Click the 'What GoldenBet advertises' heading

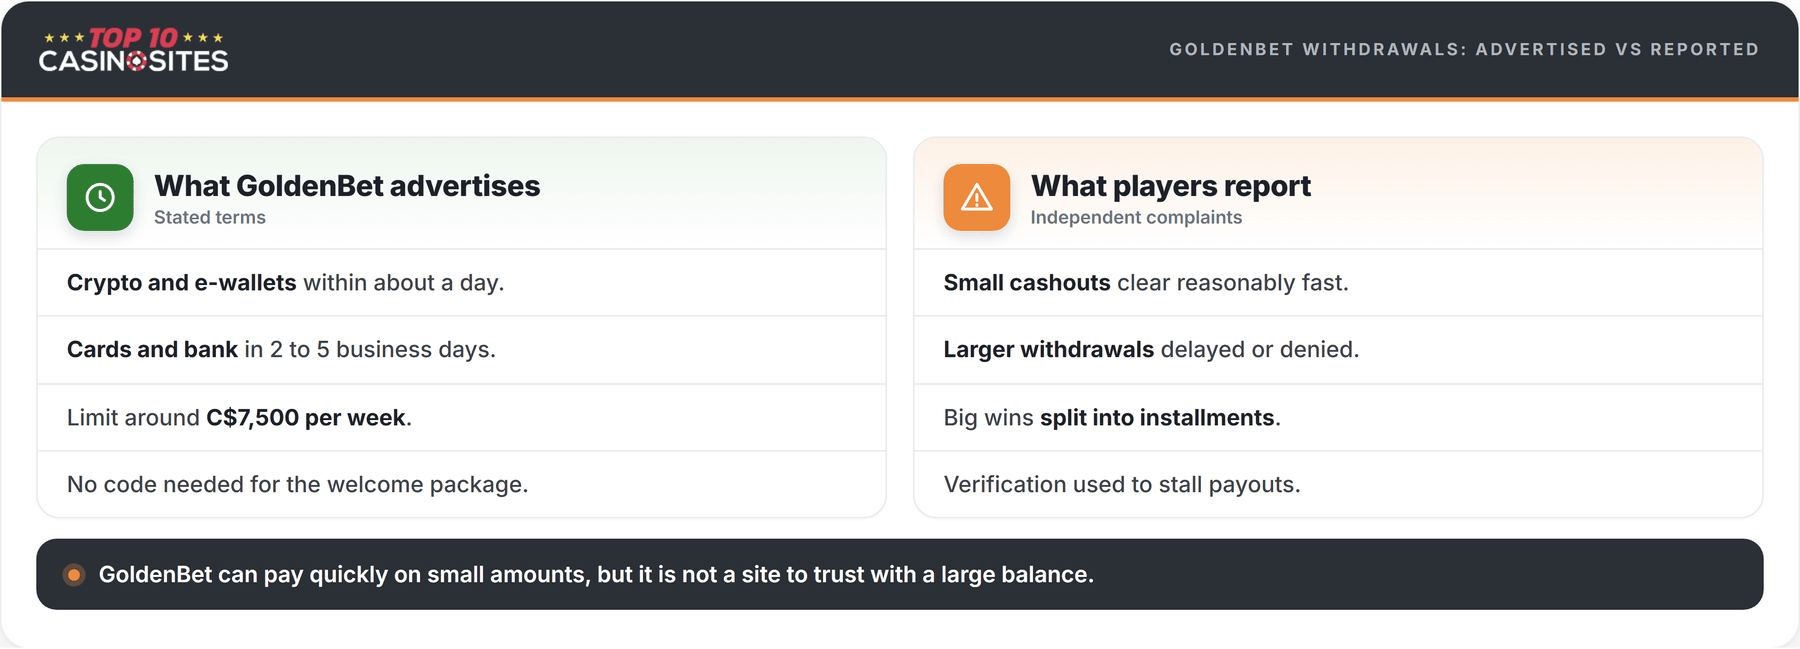tap(347, 186)
